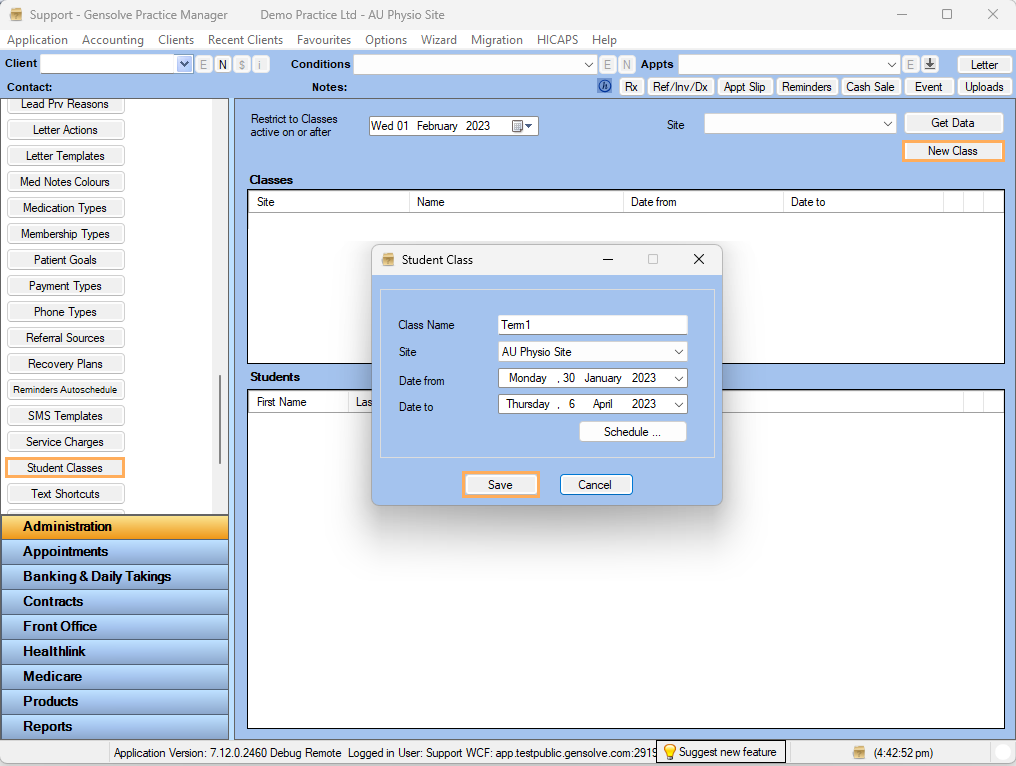The width and height of the screenshot is (1016, 766).
Task: Open Service Charges in the sidebar
Action: [x=65, y=442]
